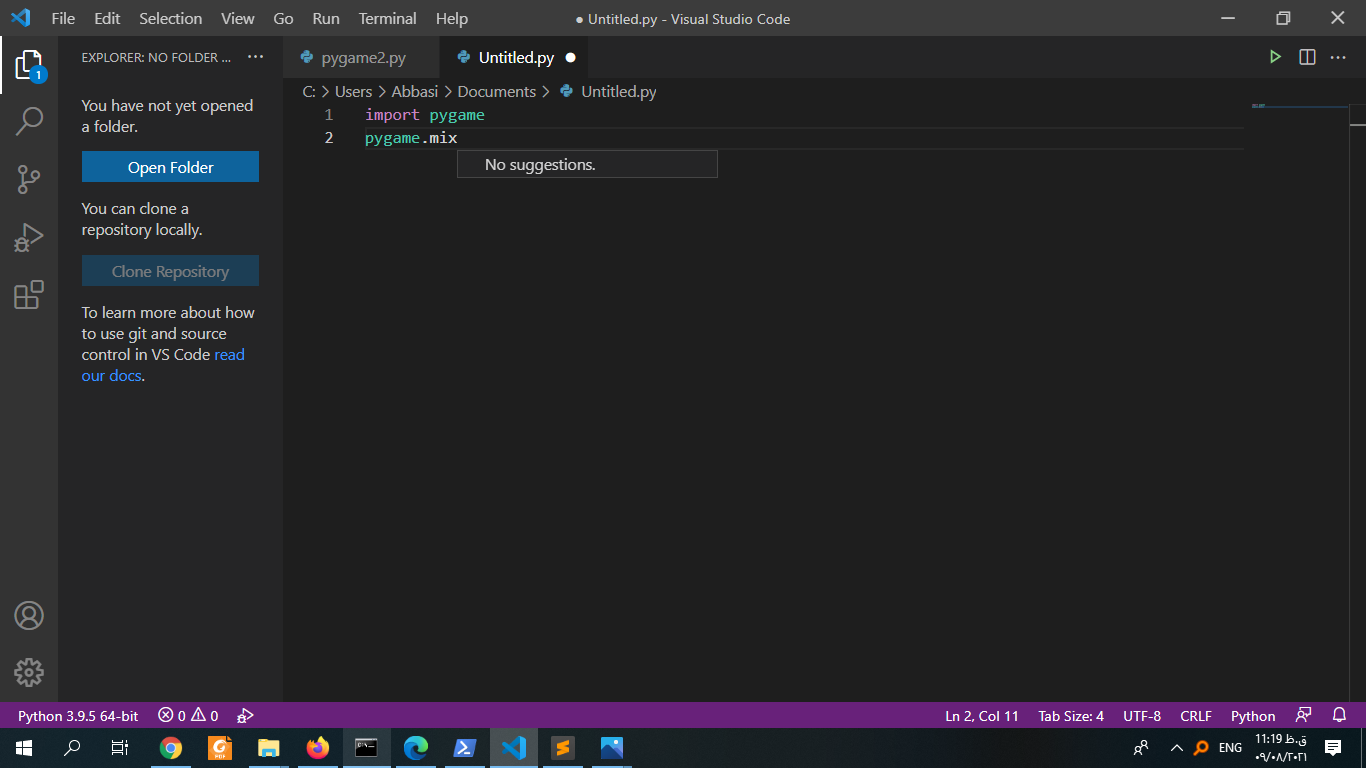Screen dimensions: 1366x768
Task: Open the Help menu
Action: [452, 18]
